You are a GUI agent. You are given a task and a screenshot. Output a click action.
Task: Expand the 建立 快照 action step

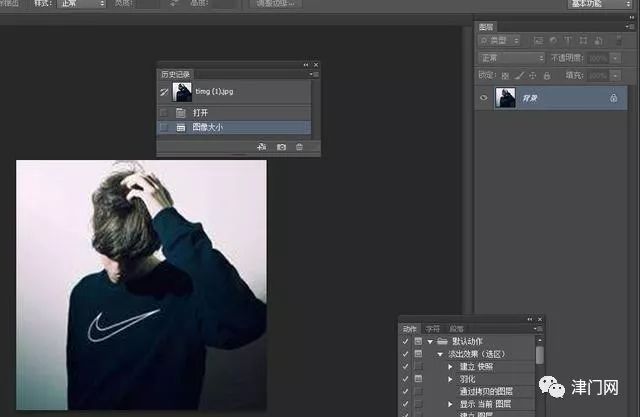click(x=450, y=367)
